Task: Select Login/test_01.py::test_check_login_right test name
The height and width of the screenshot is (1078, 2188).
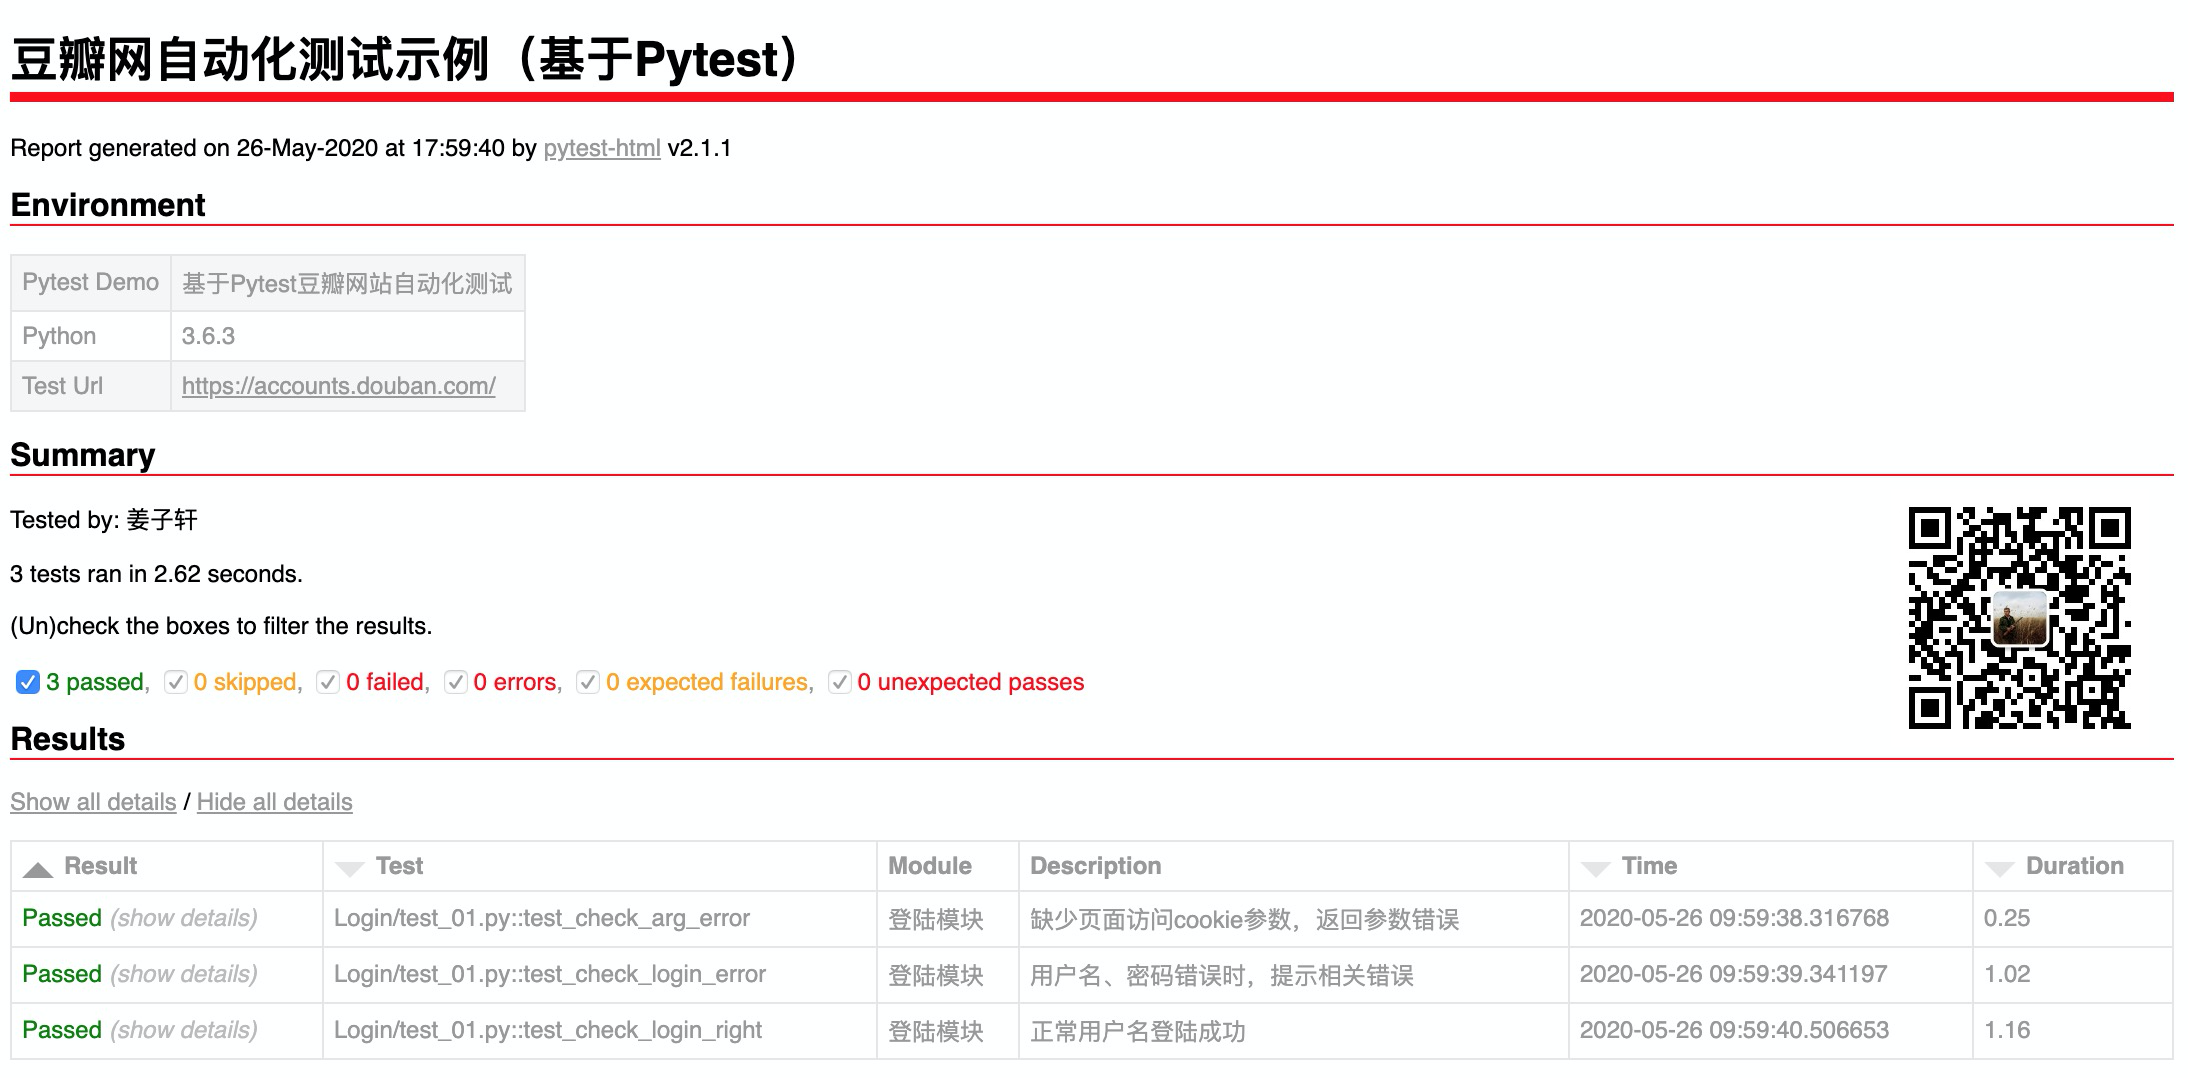Action: point(548,1030)
